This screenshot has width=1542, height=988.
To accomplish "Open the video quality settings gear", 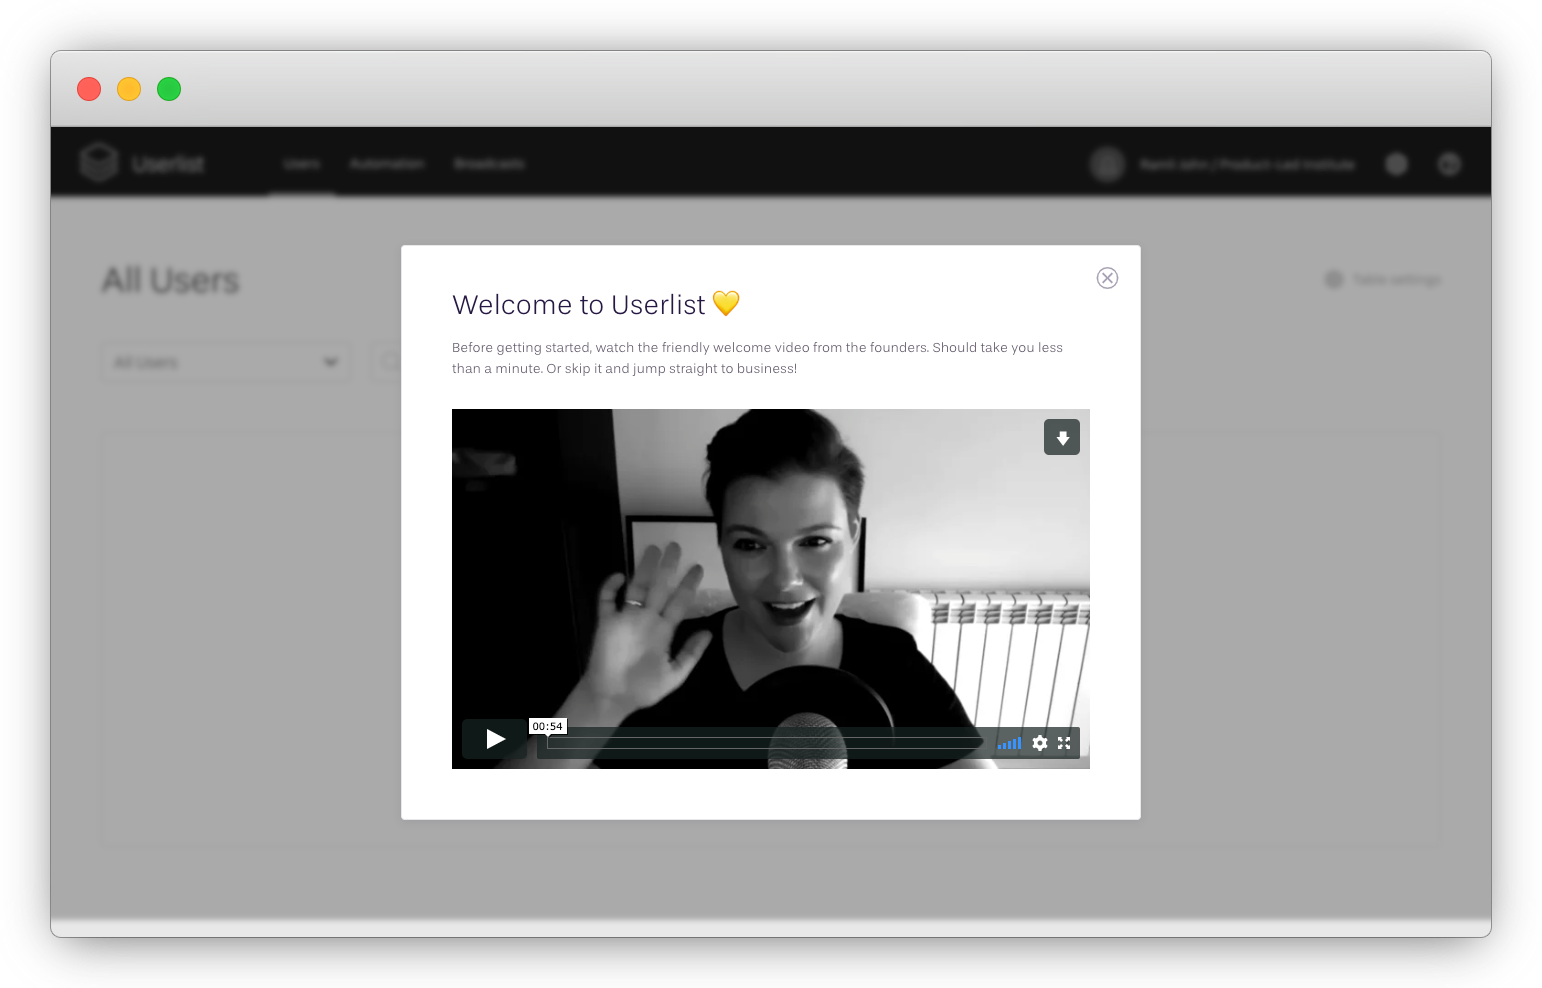I will tap(1040, 743).
